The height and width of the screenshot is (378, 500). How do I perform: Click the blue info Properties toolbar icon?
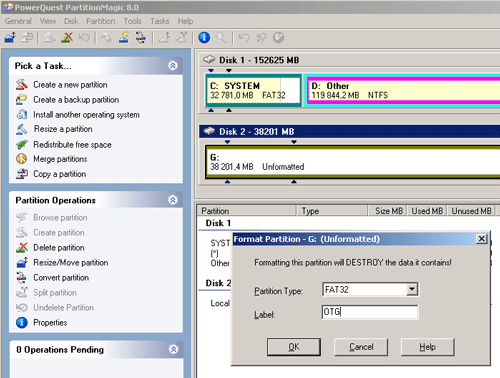point(204,37)
